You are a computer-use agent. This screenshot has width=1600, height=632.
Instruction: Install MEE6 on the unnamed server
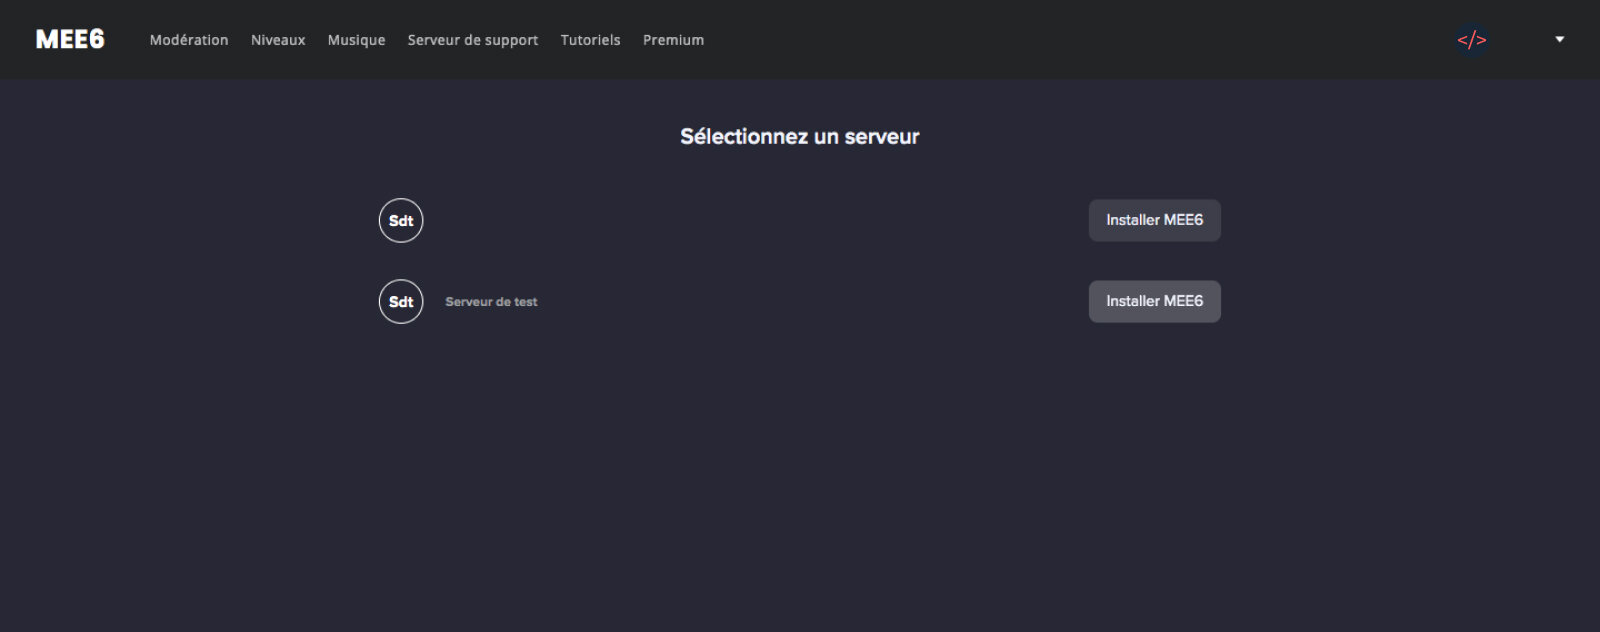point(1154,220)
